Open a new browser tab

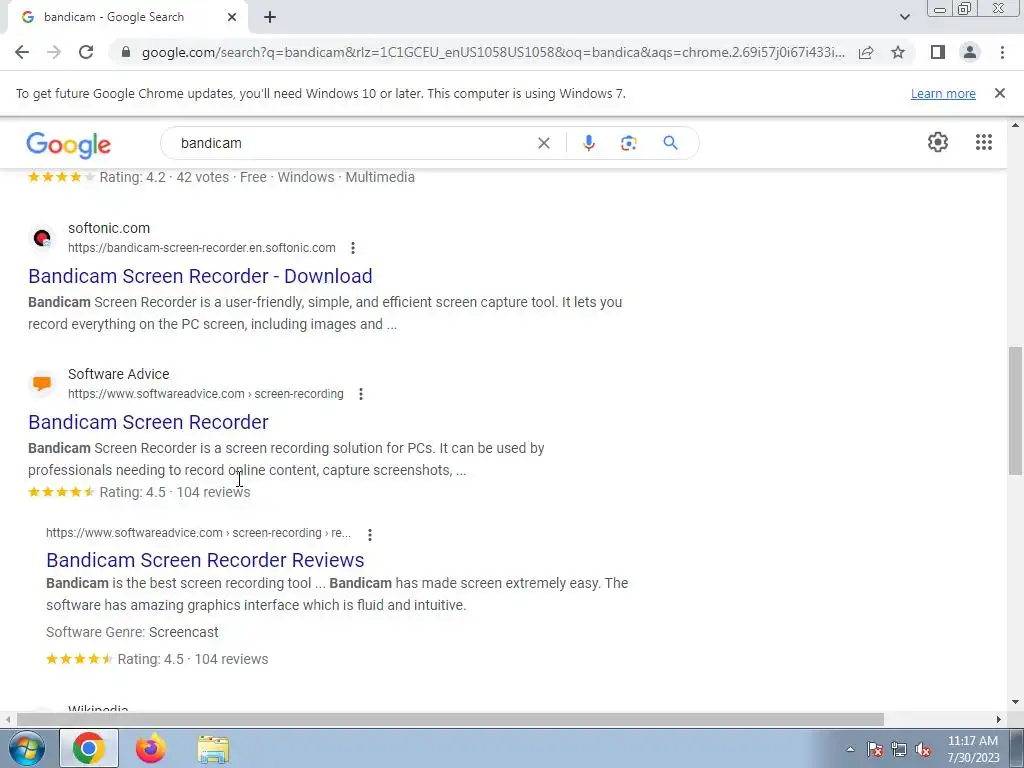pyautogui.click(x=270, y=17)
